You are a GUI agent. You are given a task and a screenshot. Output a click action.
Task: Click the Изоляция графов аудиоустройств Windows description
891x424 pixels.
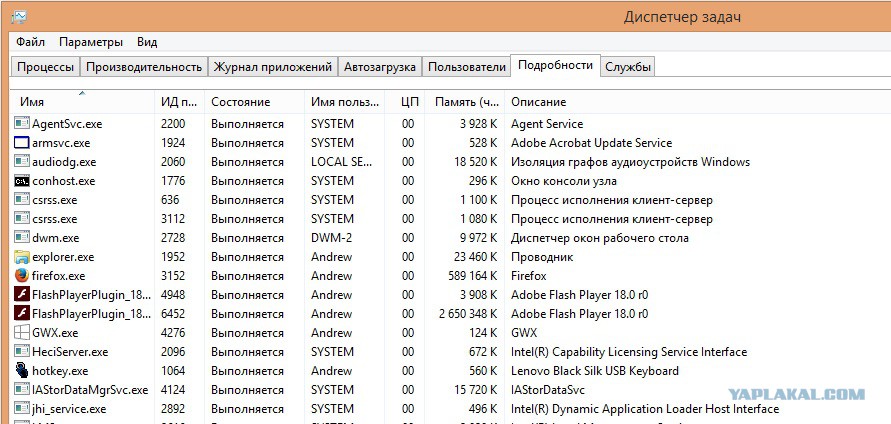[630, 161]
